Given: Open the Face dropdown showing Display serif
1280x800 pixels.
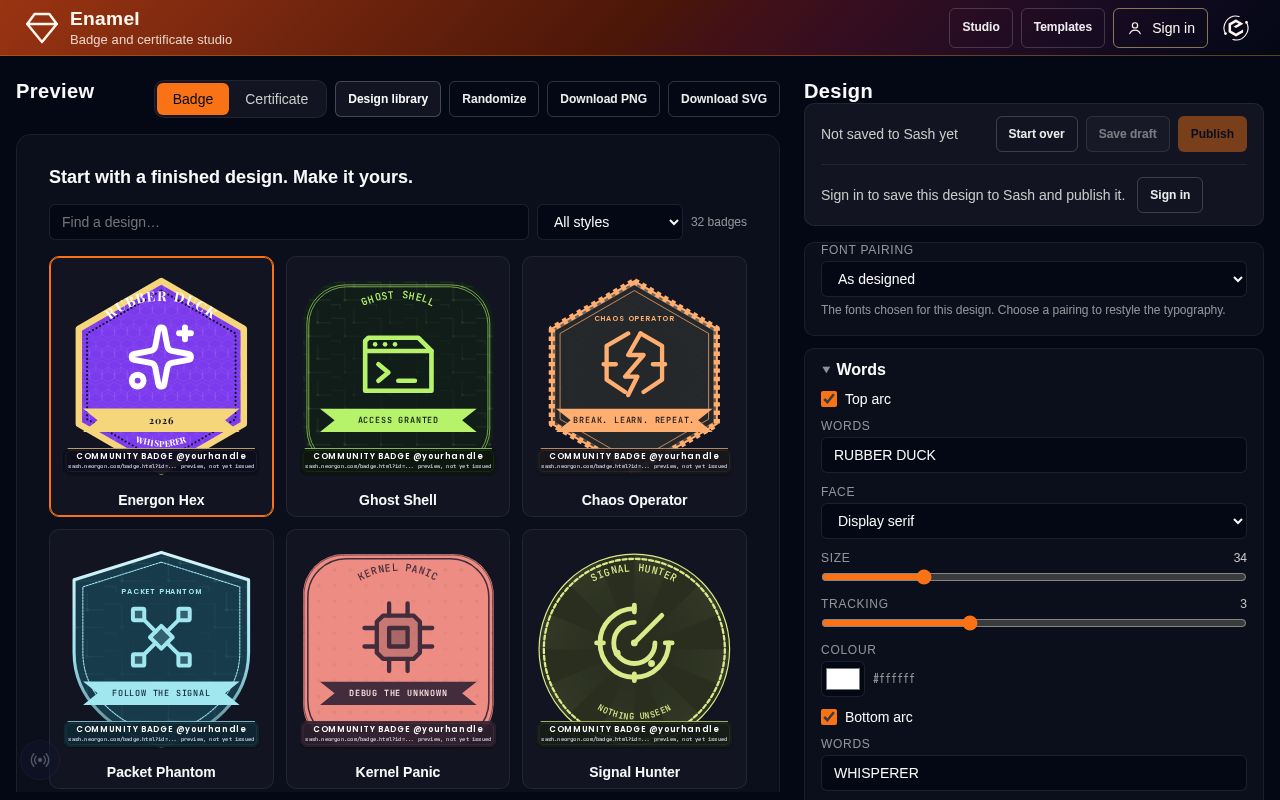Looking at the screenshot, I should [1034, 521].
